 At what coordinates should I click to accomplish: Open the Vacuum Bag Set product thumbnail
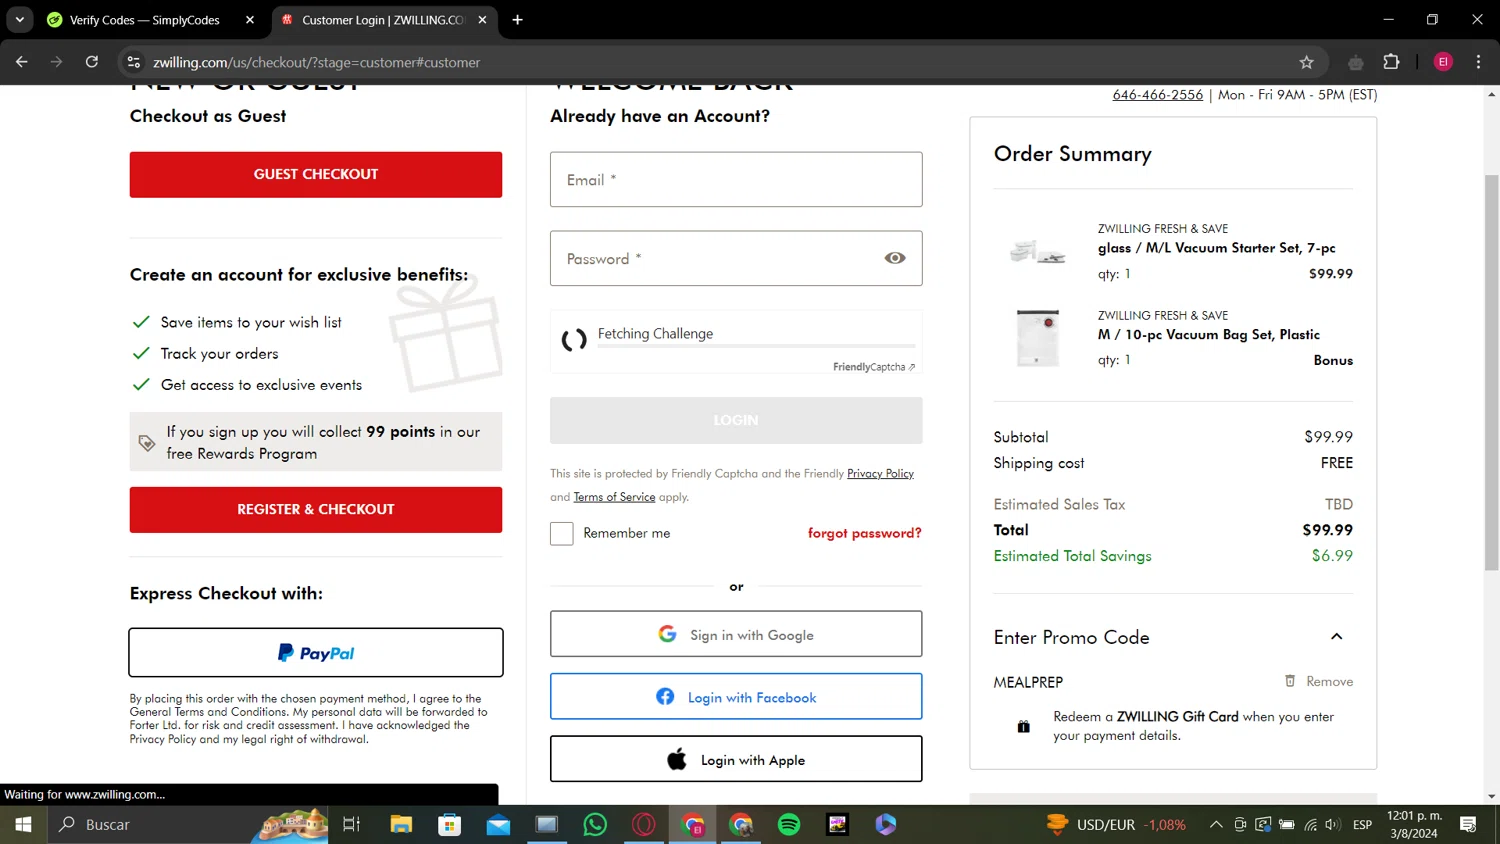1038,337
